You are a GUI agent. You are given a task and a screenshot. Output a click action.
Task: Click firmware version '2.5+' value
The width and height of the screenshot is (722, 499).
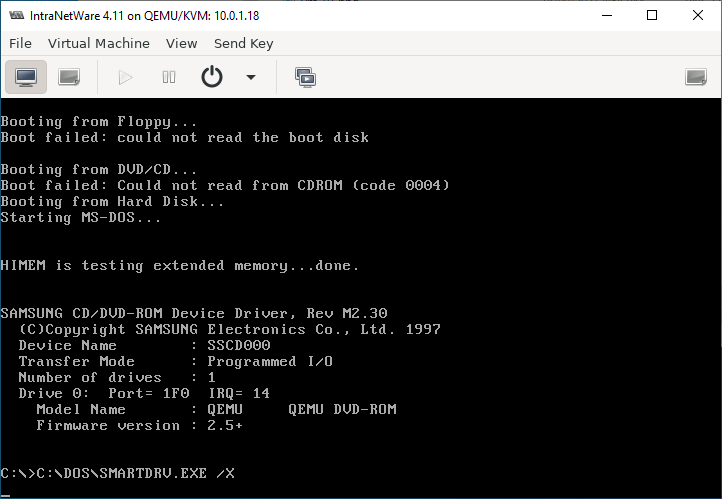[225, 425]
